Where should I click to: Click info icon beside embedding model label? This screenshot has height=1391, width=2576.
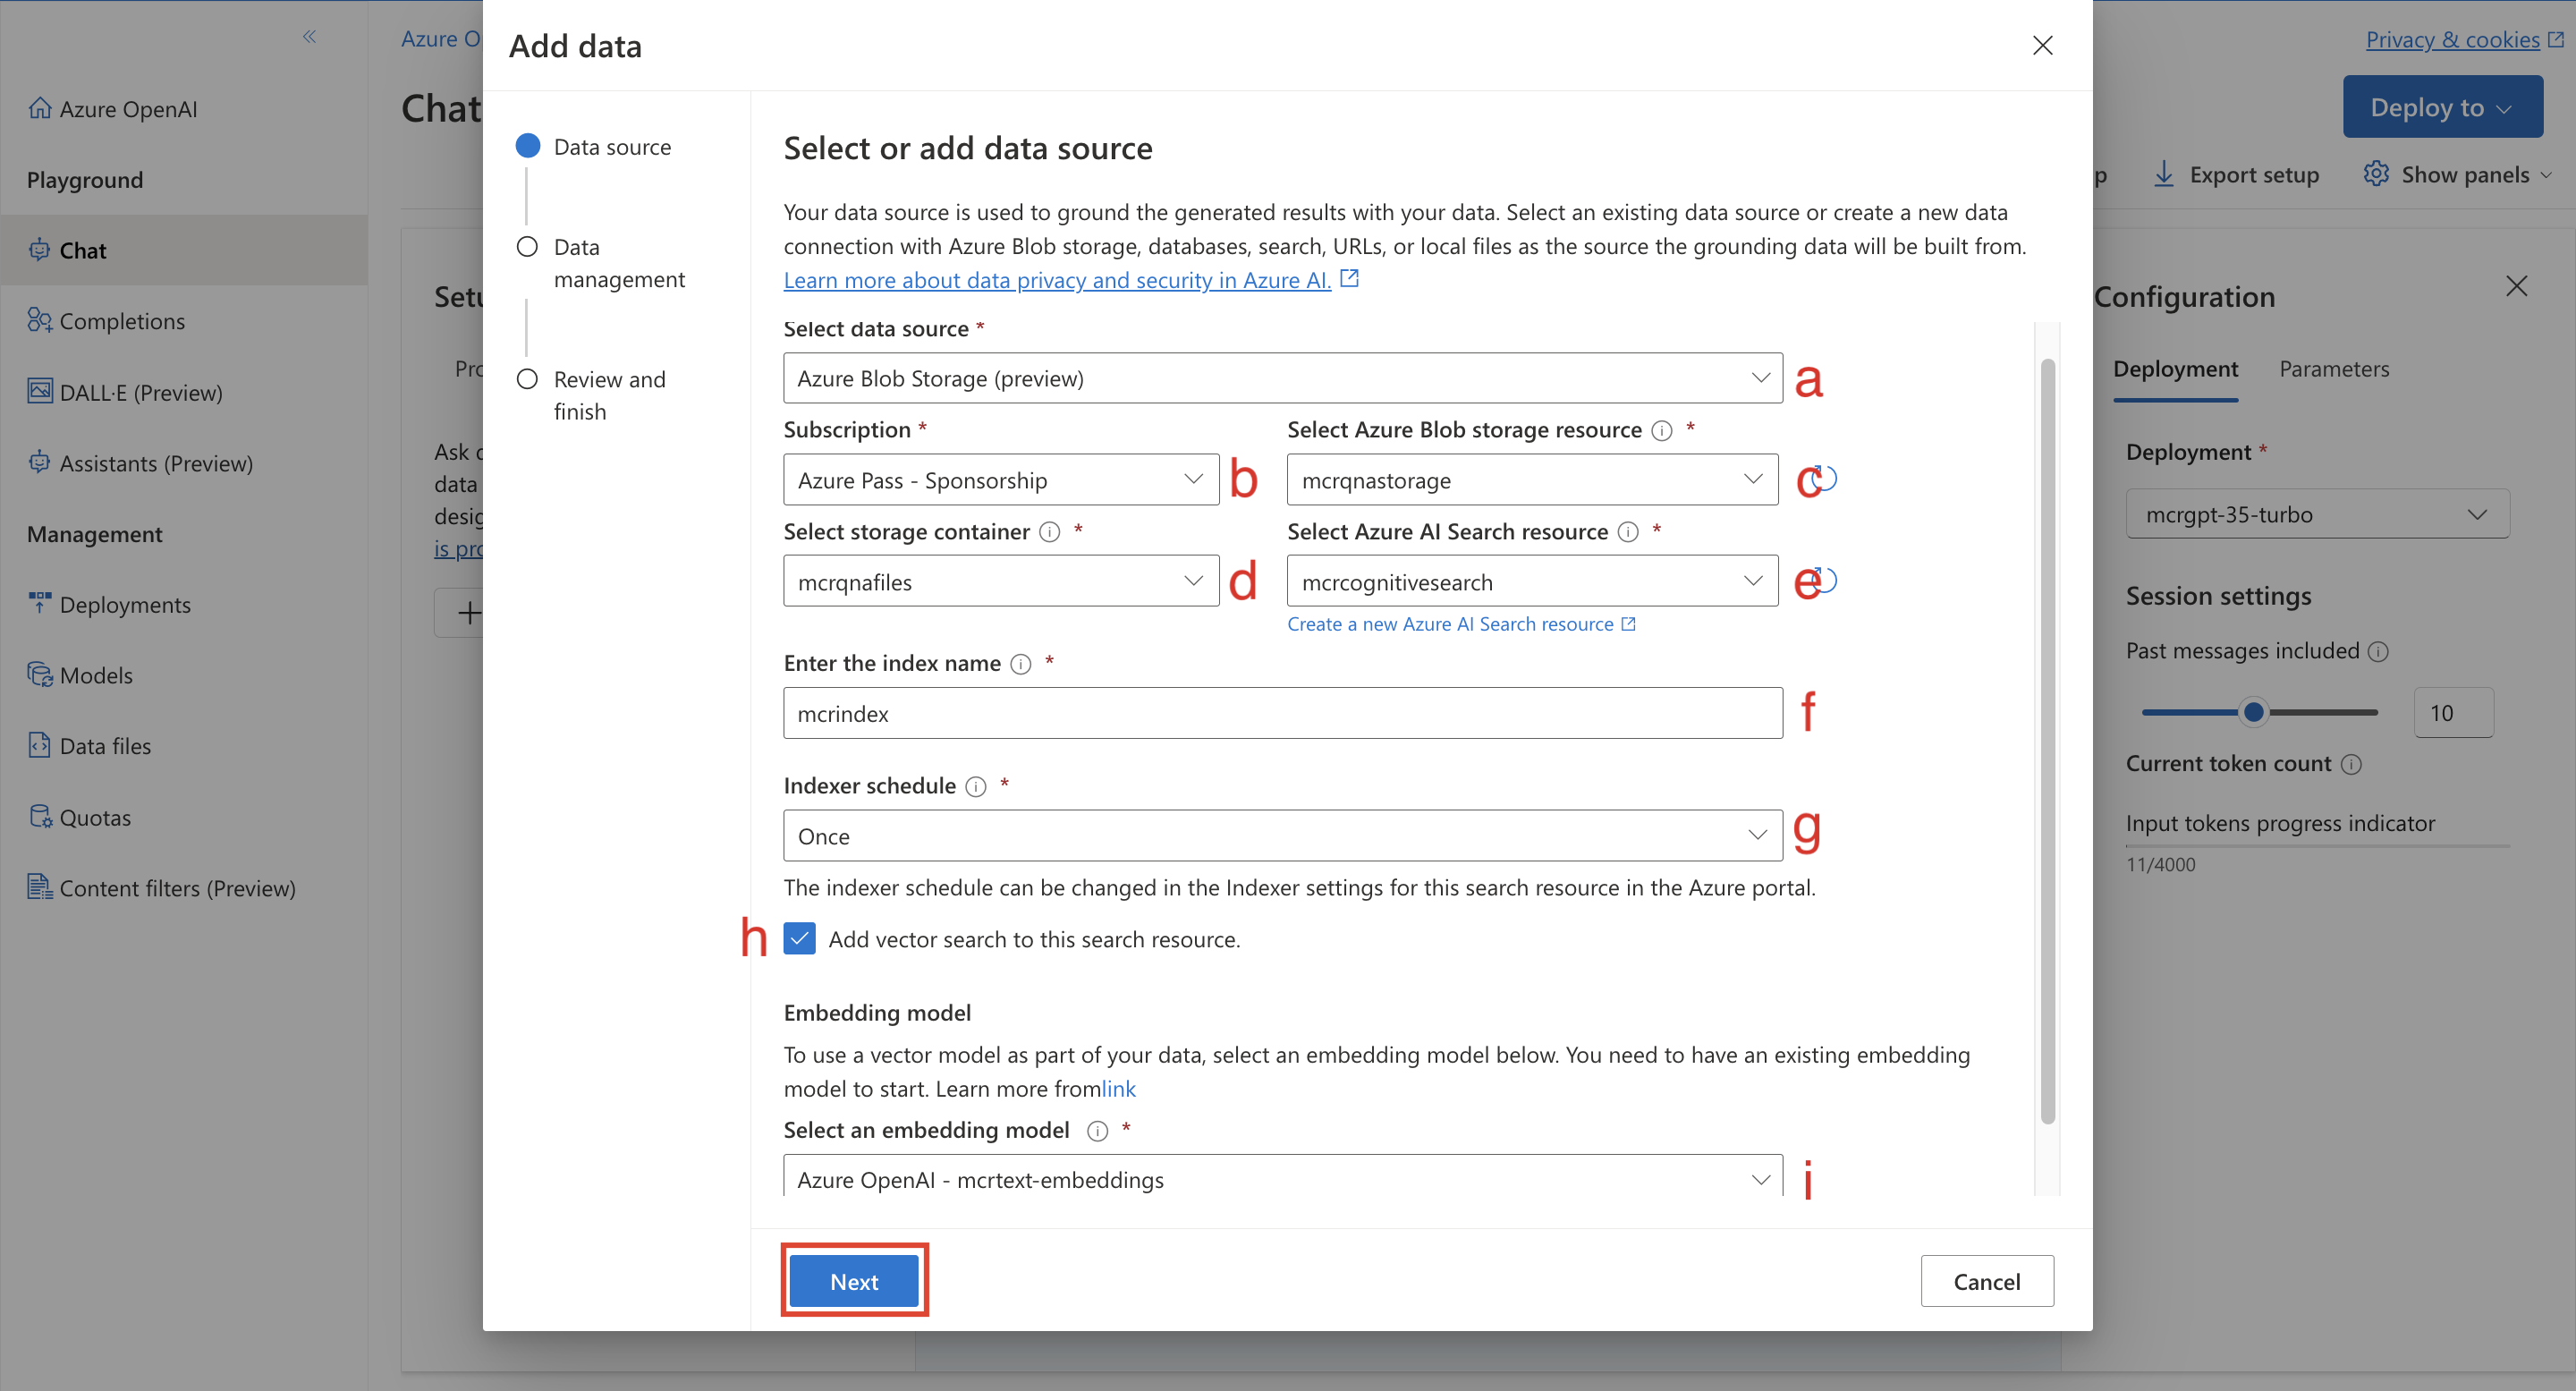tap(1097, 1132)
